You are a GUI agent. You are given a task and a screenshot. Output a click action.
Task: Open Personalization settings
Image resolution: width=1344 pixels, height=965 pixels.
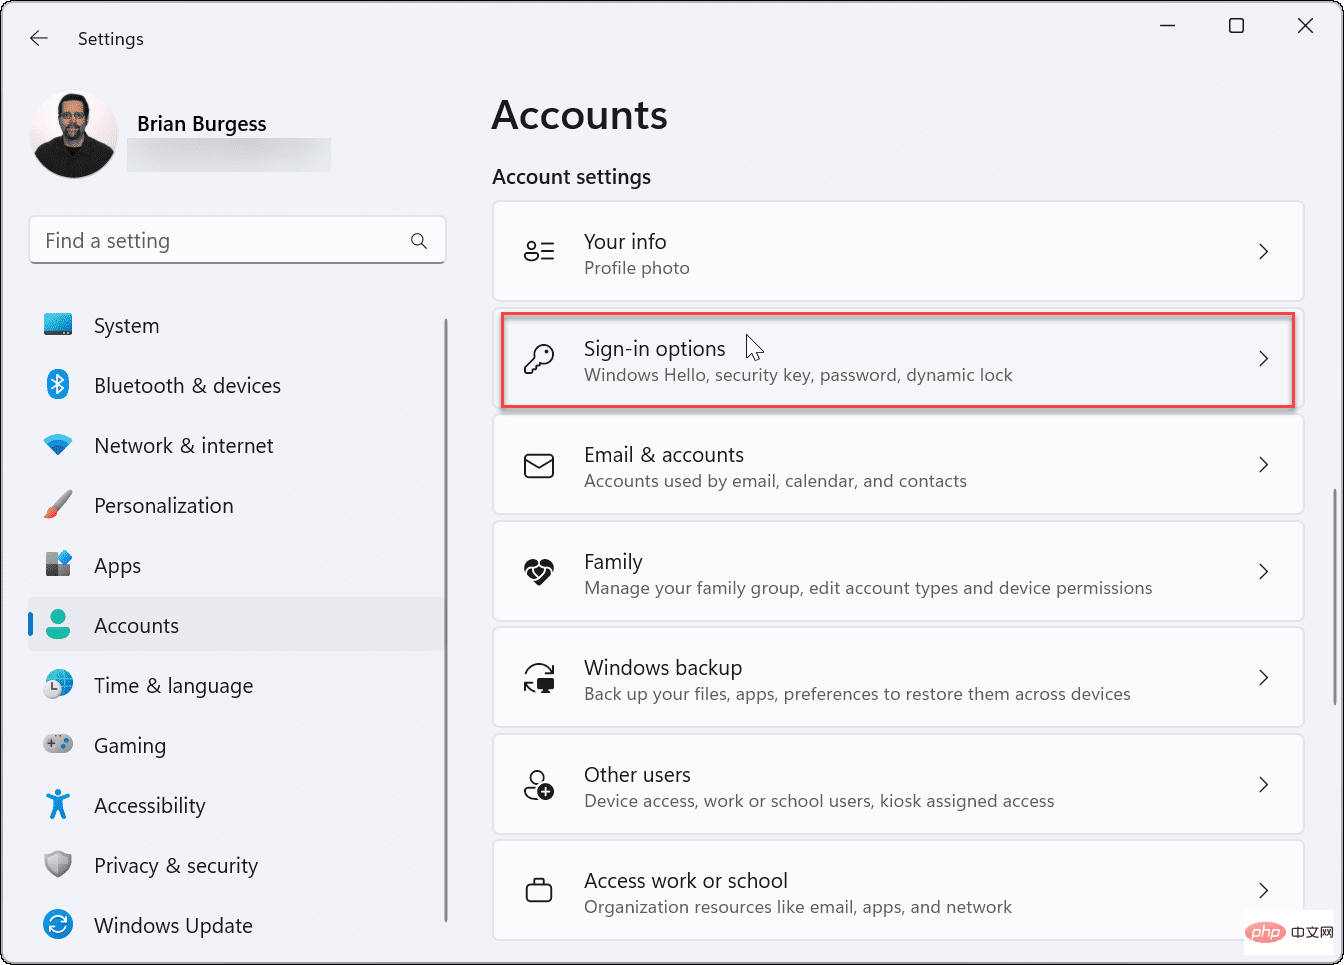(x=237, y=505)
